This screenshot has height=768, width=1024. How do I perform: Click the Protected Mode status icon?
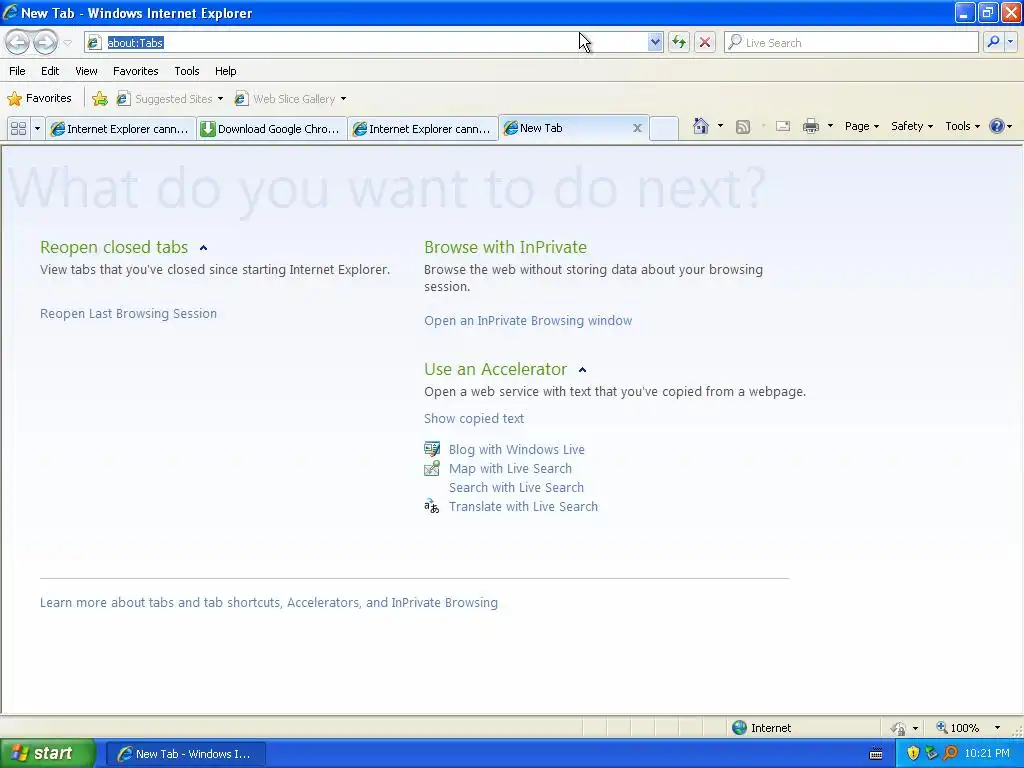899,728
